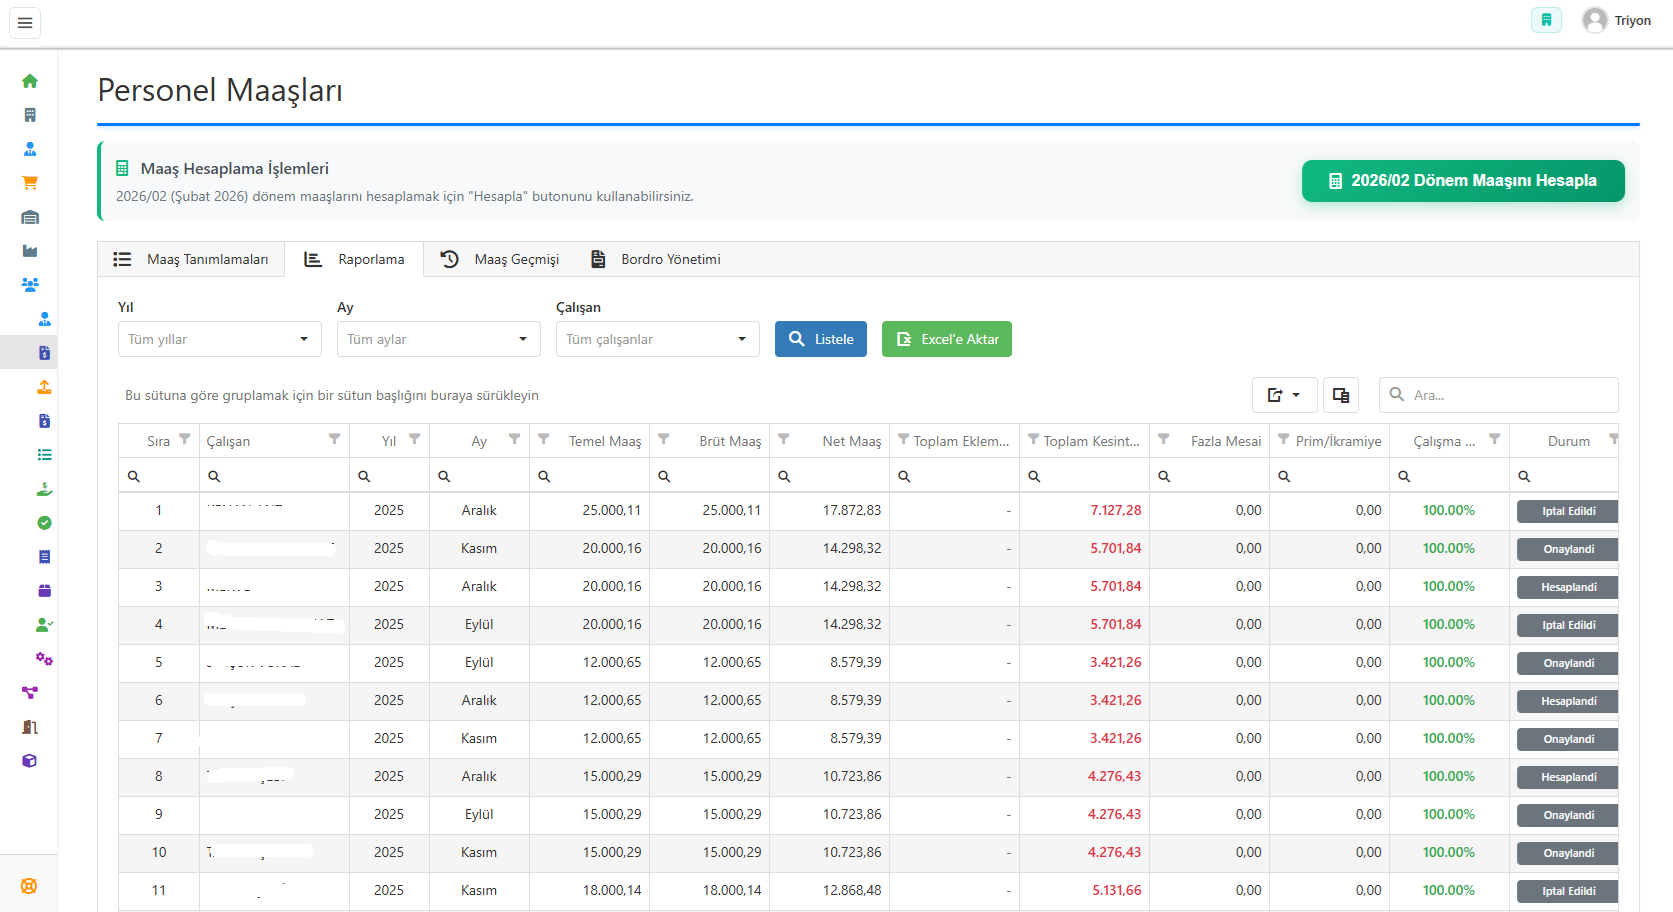Open the shopping cart sidebar icon

coord(30,183)
